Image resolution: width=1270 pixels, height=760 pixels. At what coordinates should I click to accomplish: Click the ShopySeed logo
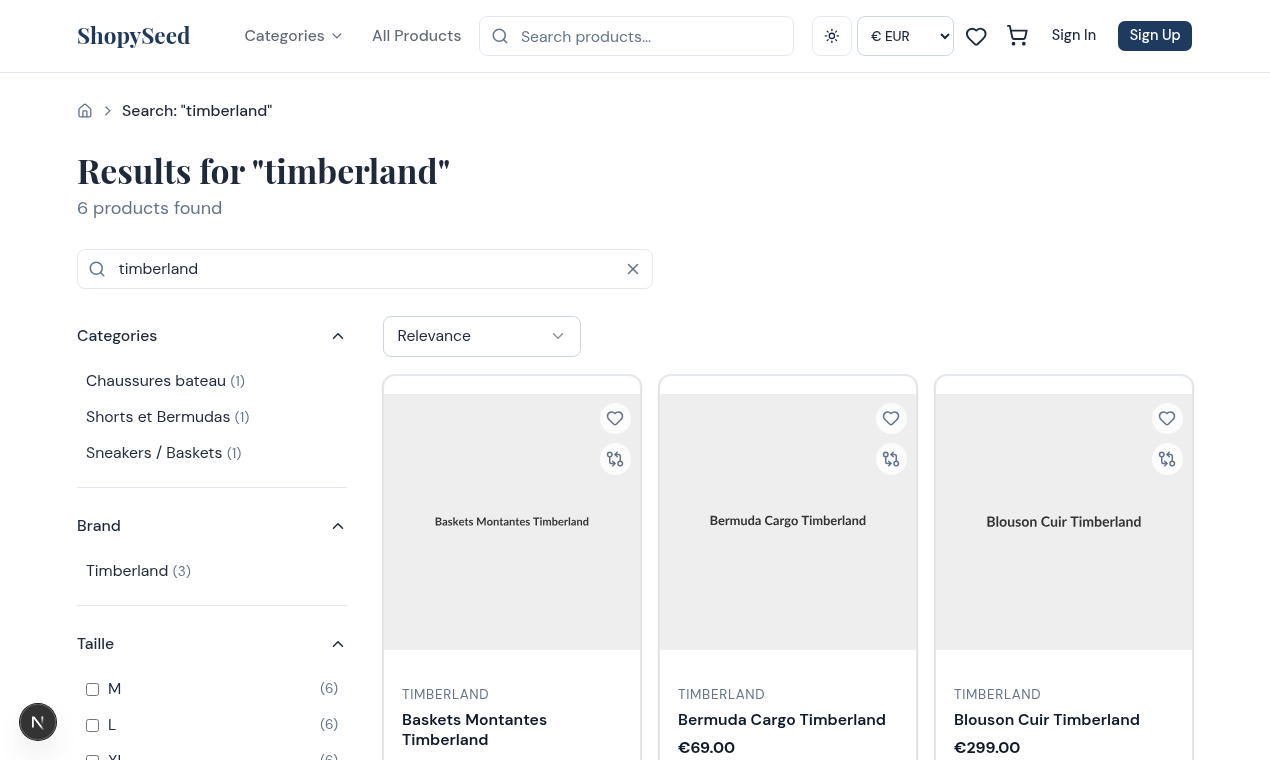point(133,36)
